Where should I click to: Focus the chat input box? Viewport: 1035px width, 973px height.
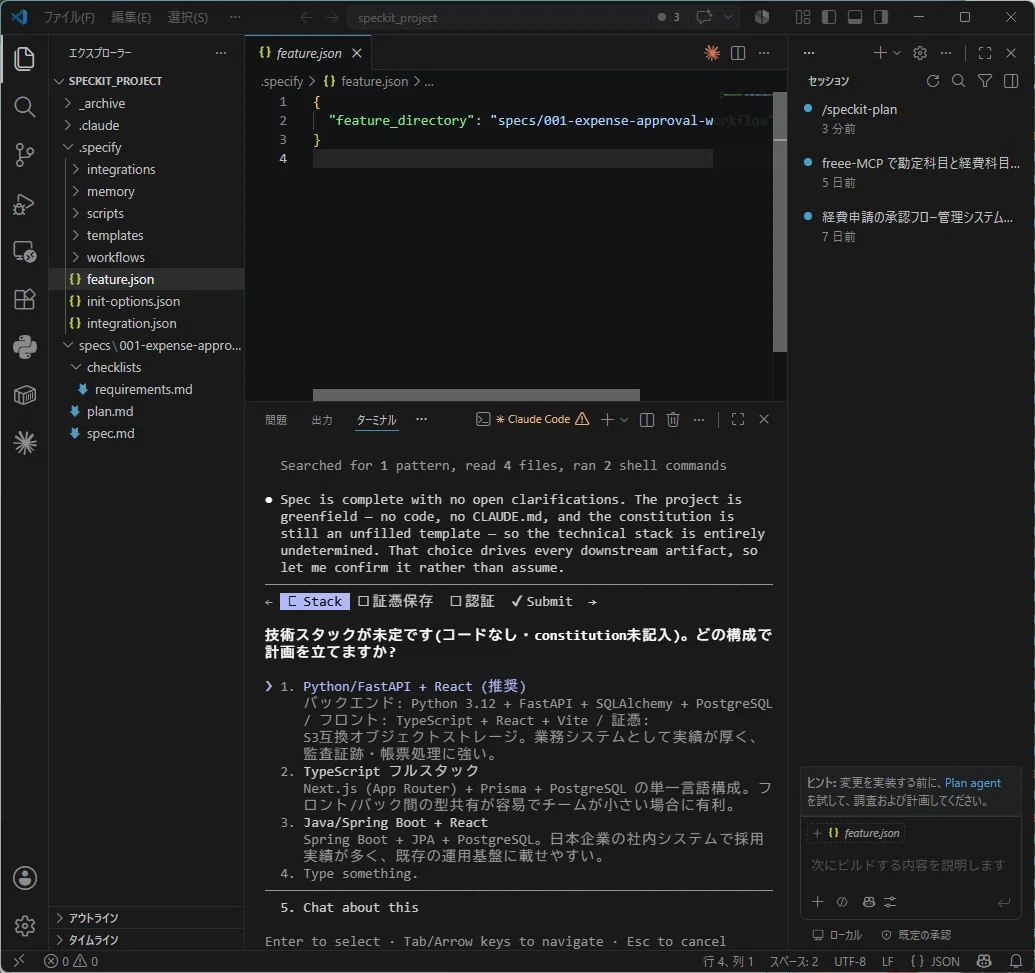click(x=910, y=865)
